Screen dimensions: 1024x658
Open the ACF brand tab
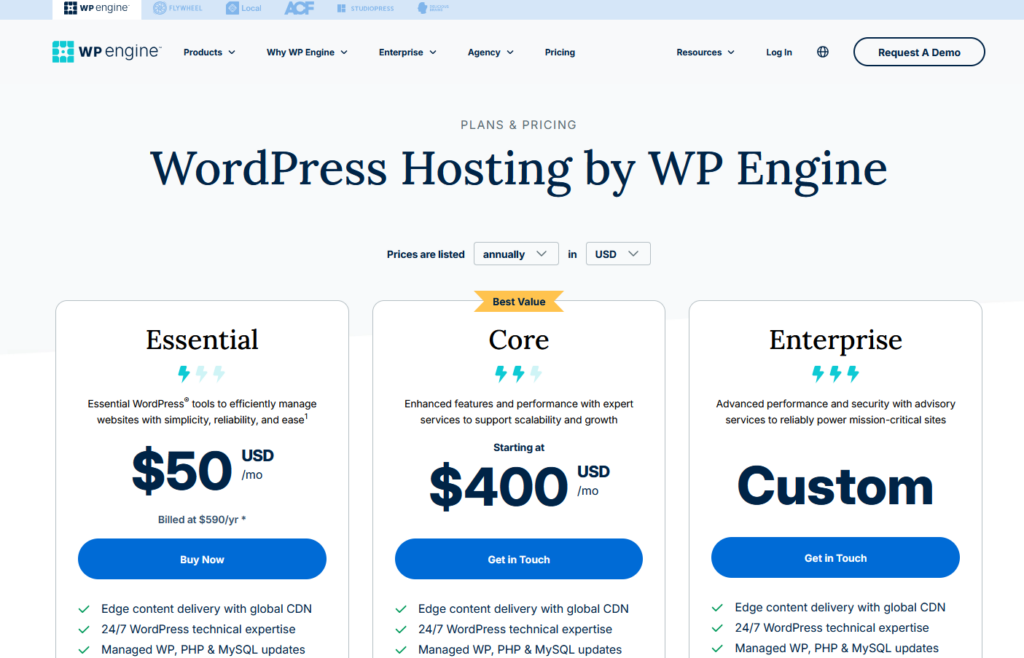click(x=299, y=9)
